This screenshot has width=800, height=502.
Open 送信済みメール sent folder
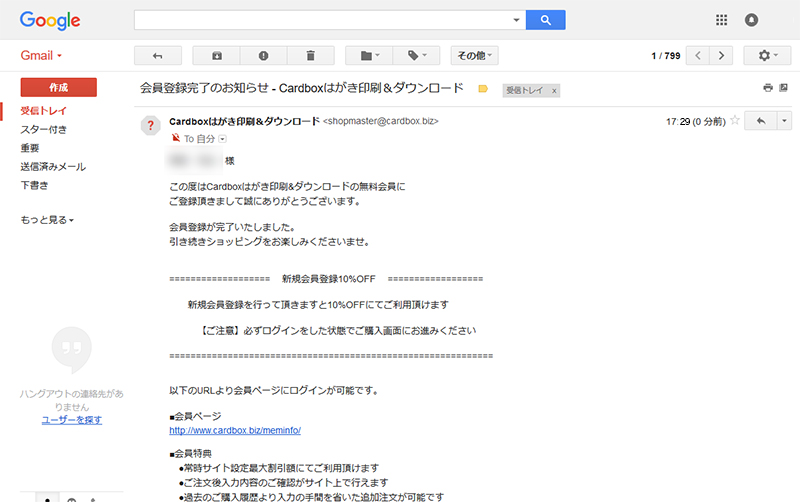click(53, 167)
